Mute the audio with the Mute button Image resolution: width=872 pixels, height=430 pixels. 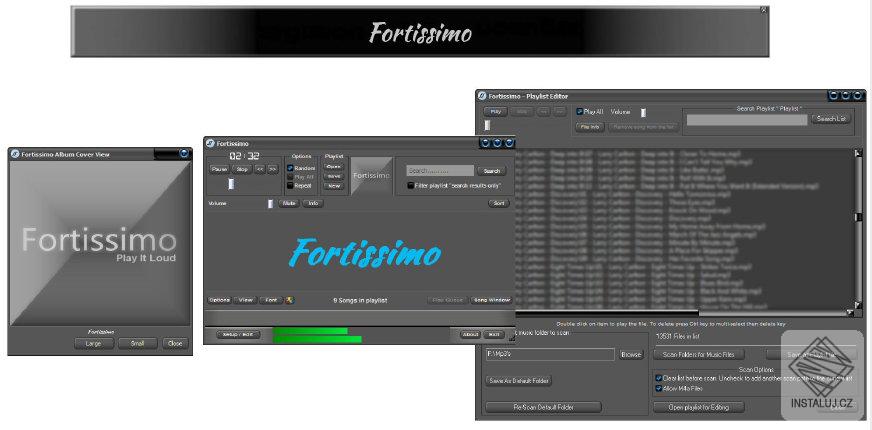pyautogui.click(x=289, y=204)
